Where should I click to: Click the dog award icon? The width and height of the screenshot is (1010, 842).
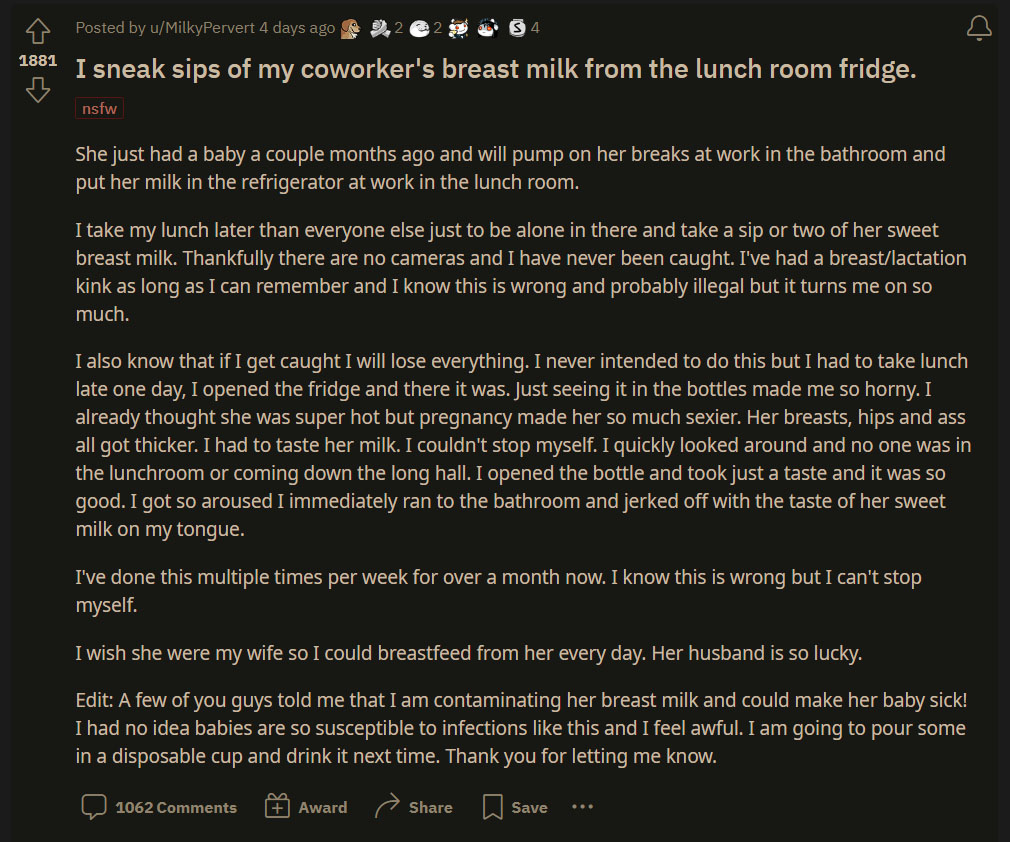pos(350,28)
